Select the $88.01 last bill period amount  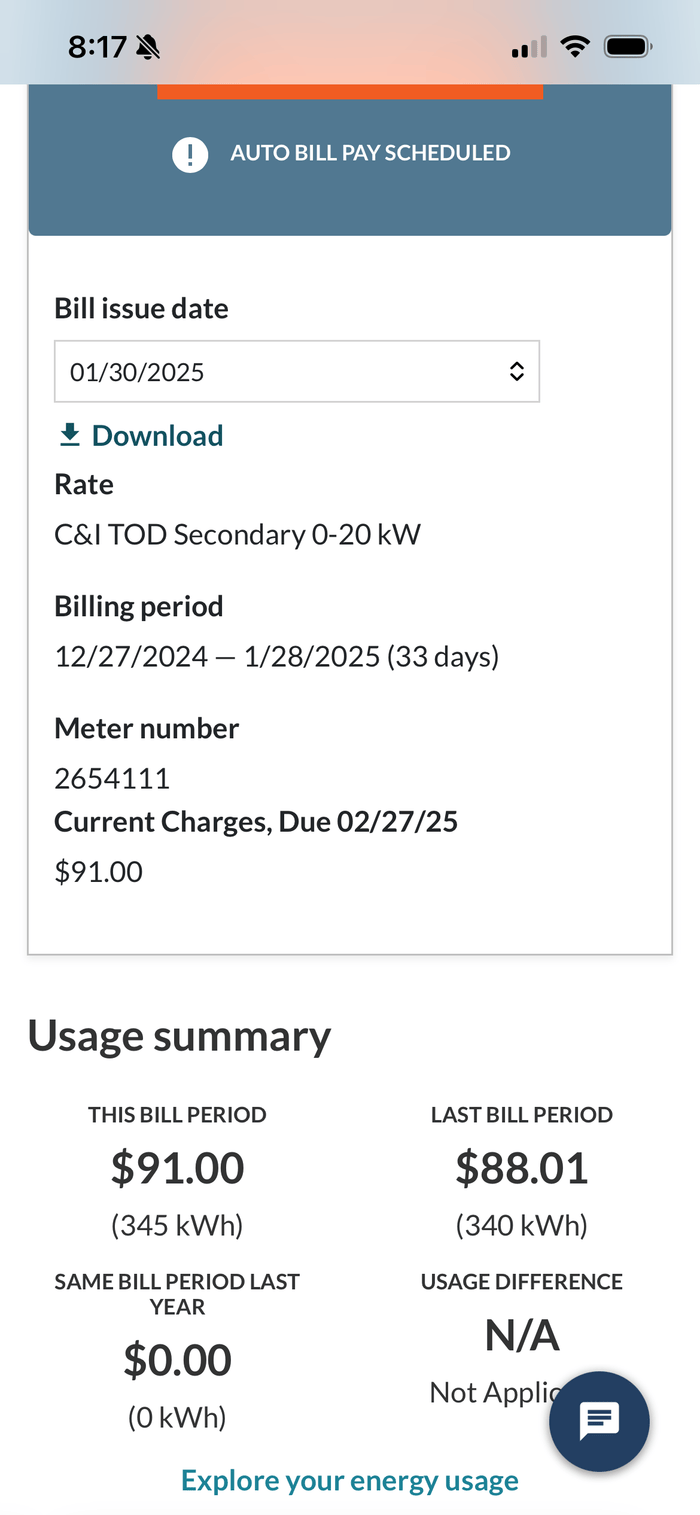tap(522, 1168)
